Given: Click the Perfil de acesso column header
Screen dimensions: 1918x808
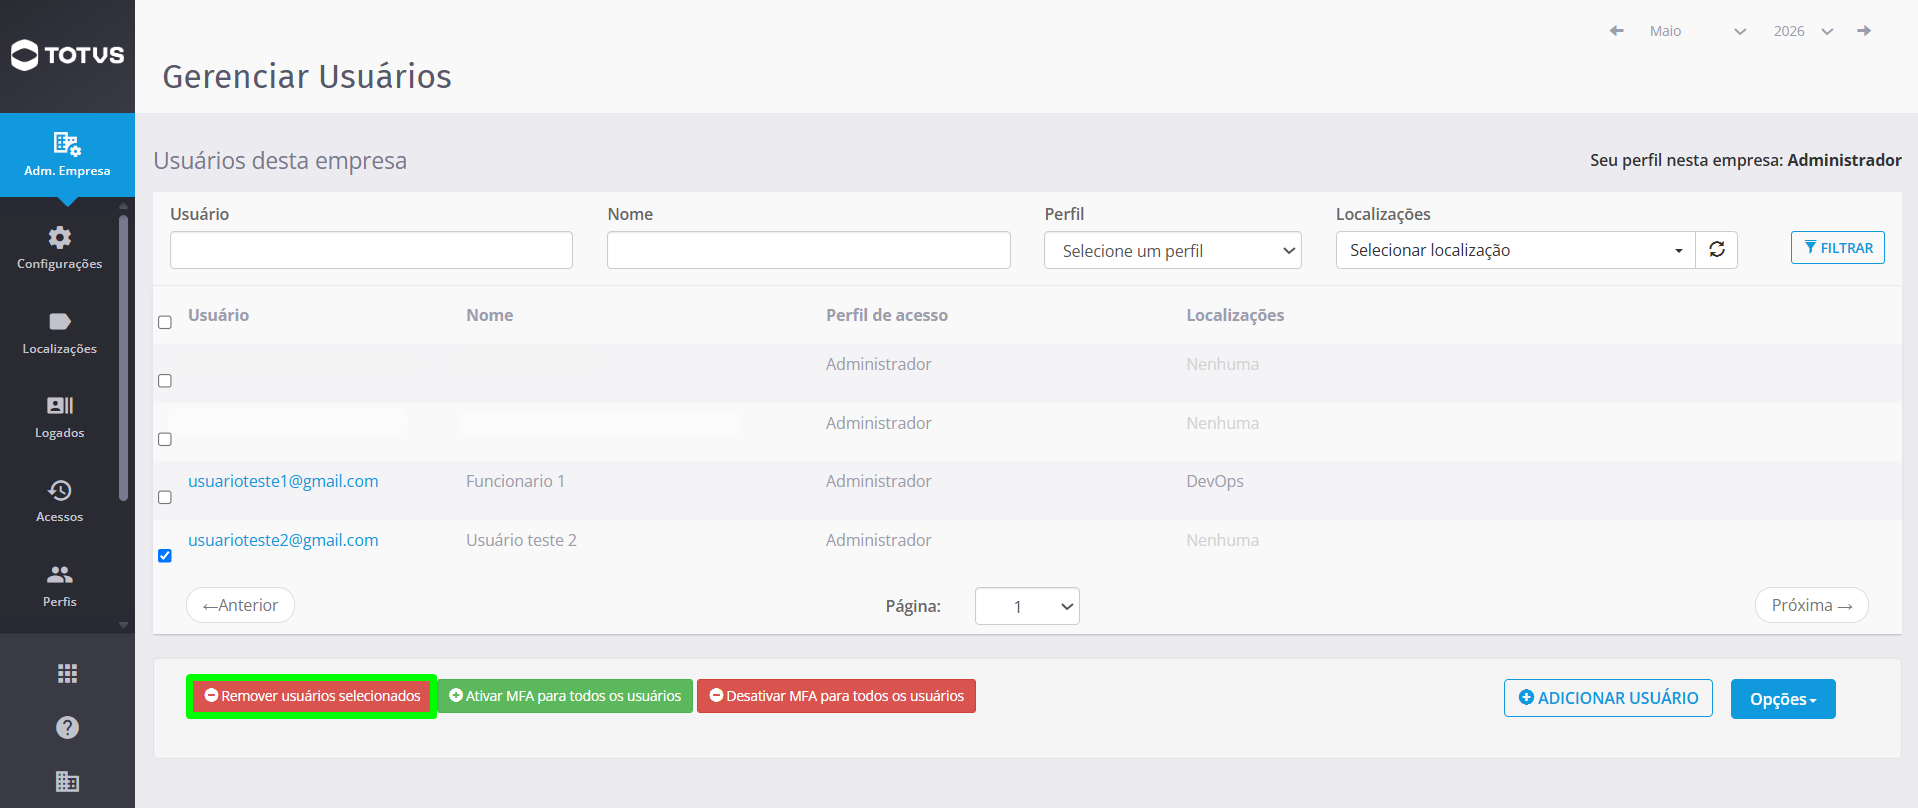Looking at the screenshot, I should (x=887, y=315).
